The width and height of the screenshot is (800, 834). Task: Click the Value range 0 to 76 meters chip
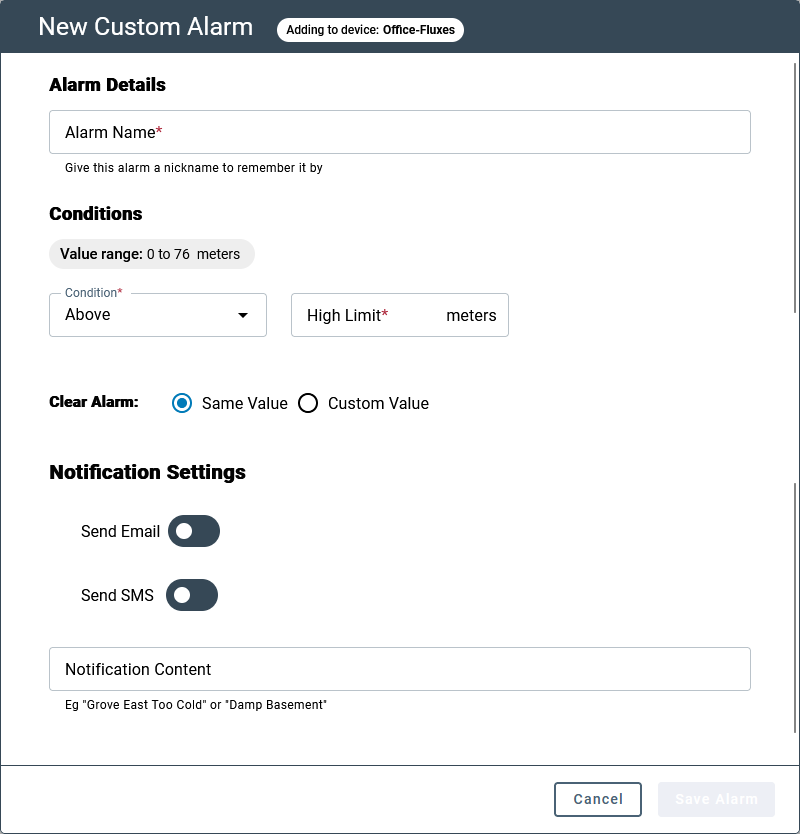click(152, 254)
